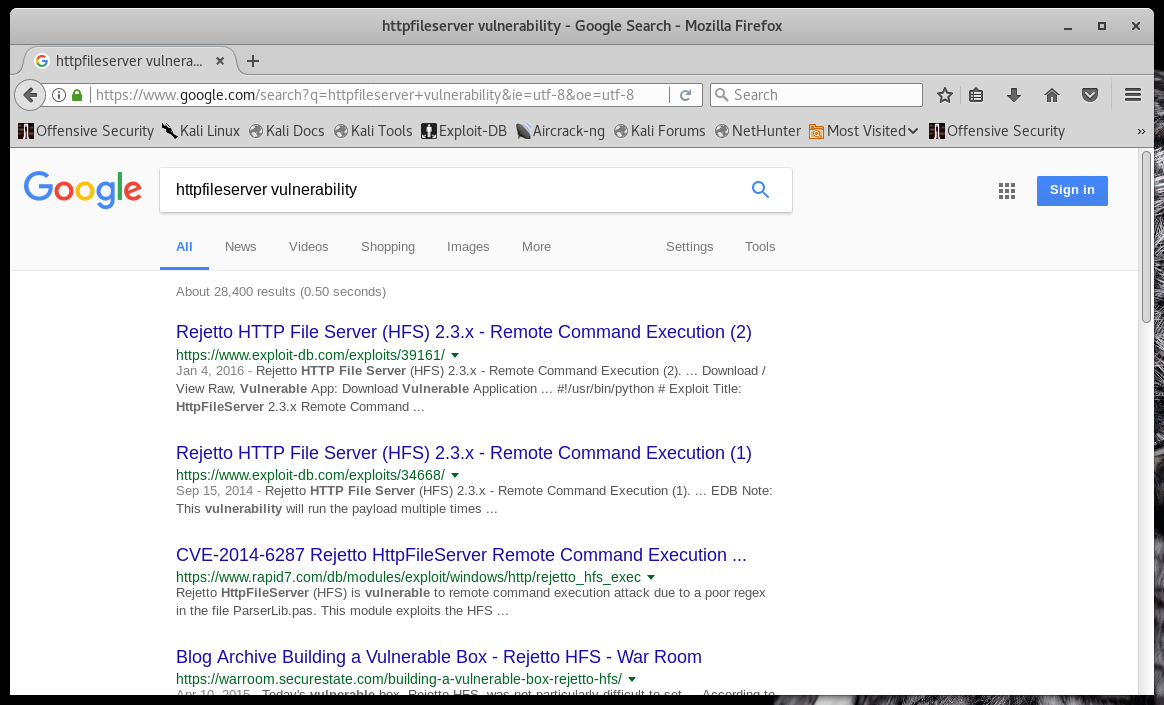This screenshot has height=705, width=1164.
Task: Click the Firefox back arrow button
Action: [x=30, y=95]
